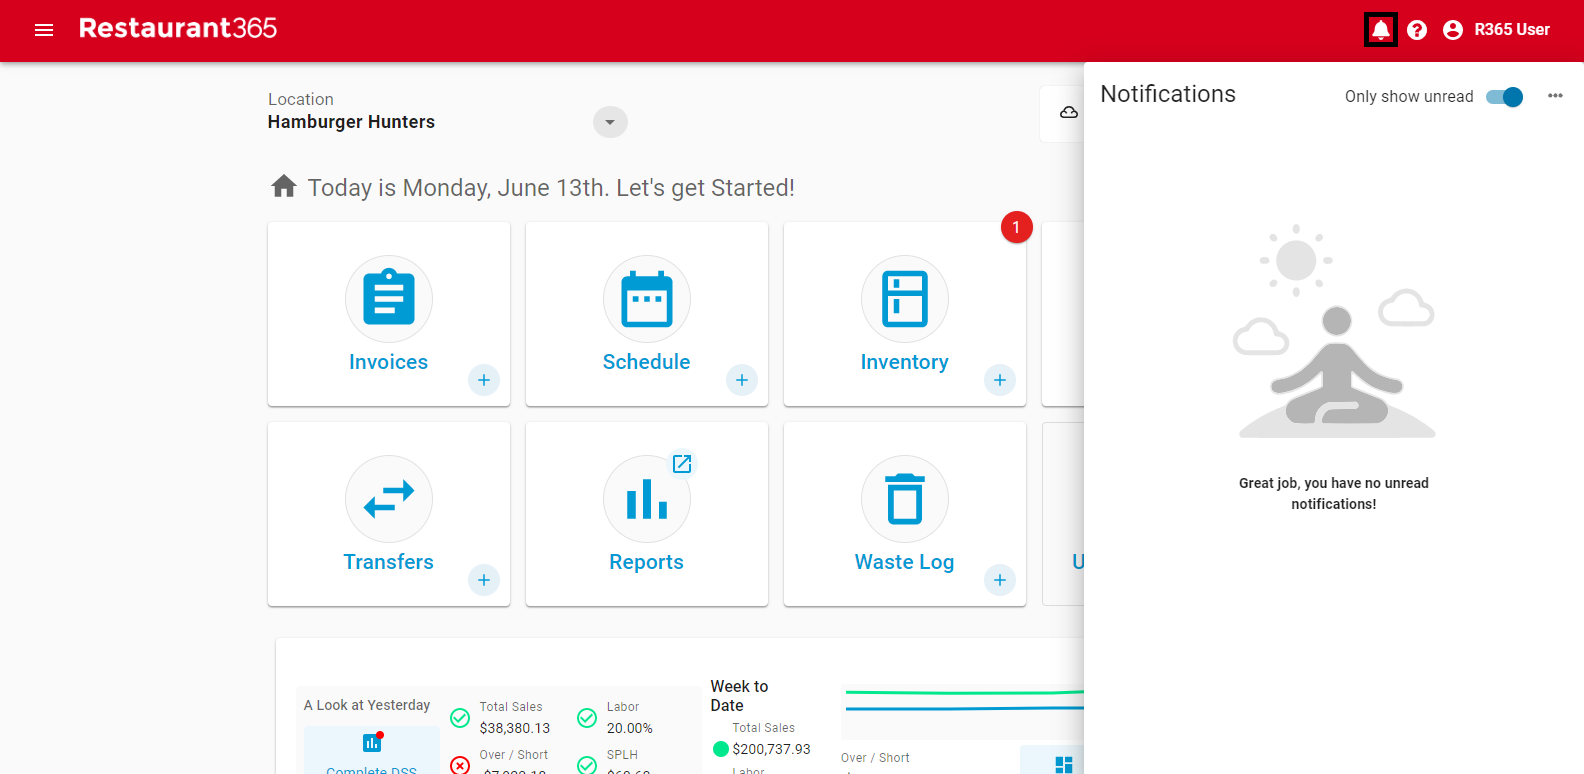This screenshot has height=774, width=1584.
Task: Click the dashboard tiles icon at bottom
Action: pos(1064,764)
